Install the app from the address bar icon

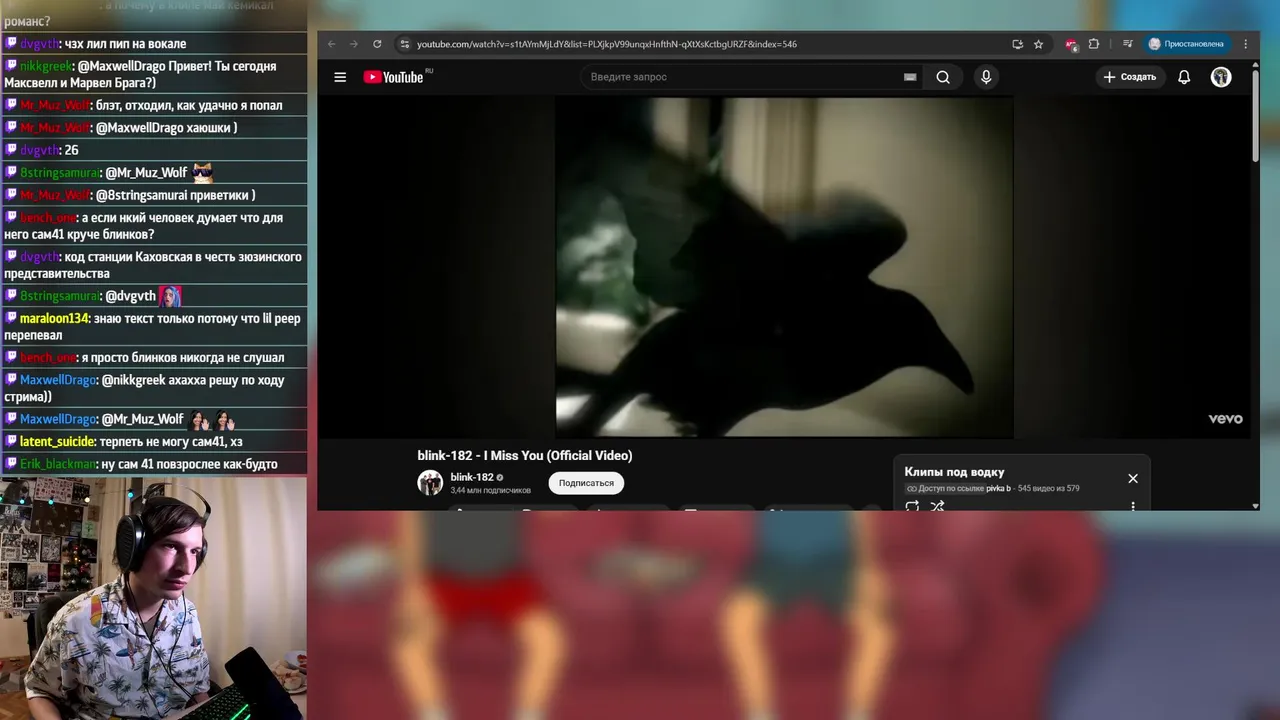[x=1018, y=44]
